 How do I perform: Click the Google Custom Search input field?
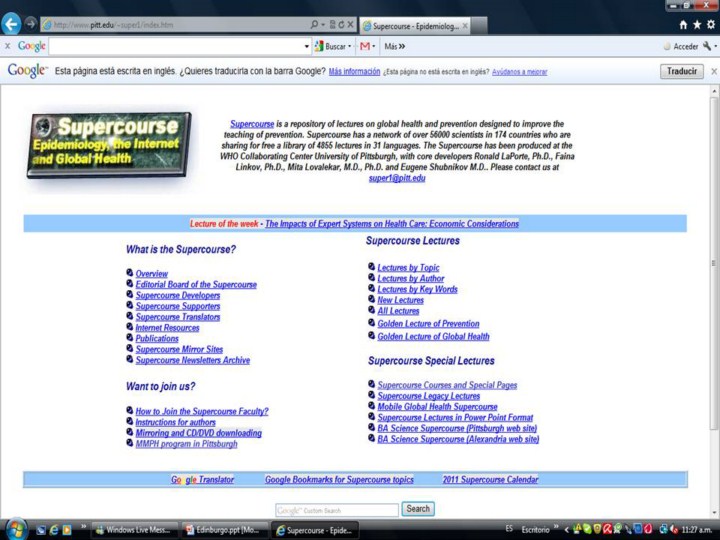tap(336, 509)
